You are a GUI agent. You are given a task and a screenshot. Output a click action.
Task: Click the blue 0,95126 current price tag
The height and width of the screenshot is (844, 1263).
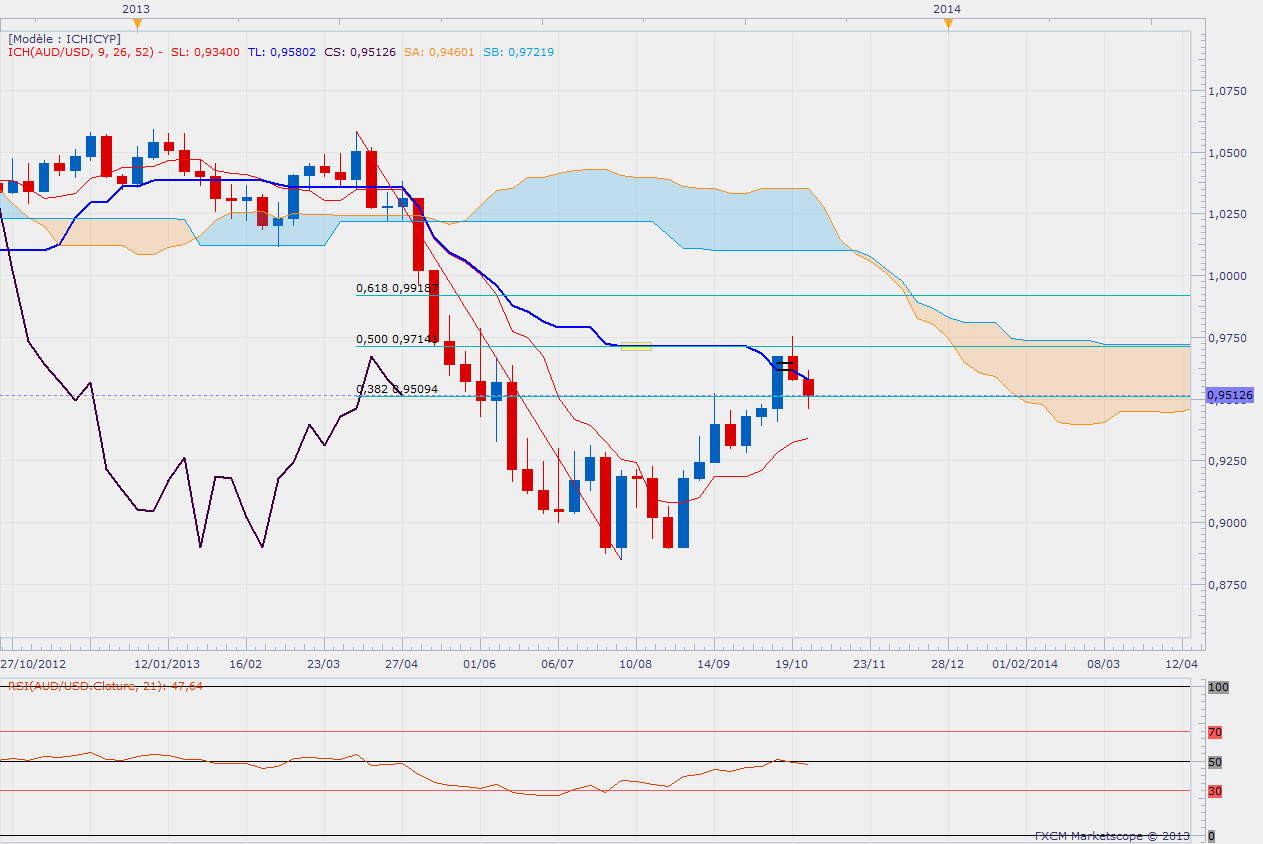1227,396
